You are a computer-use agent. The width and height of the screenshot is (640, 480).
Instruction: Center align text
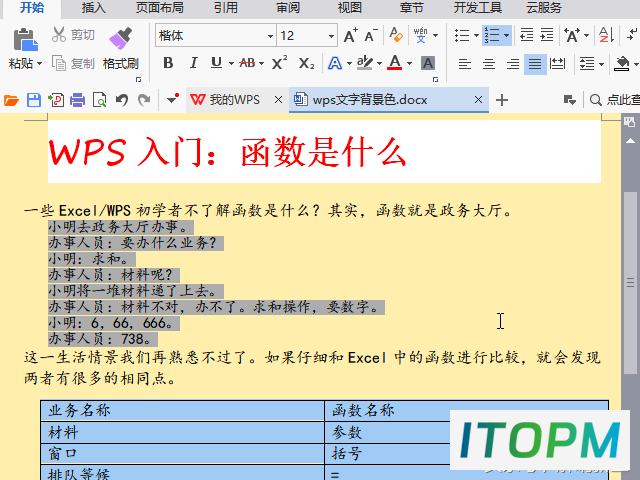(x=489, y=64)
